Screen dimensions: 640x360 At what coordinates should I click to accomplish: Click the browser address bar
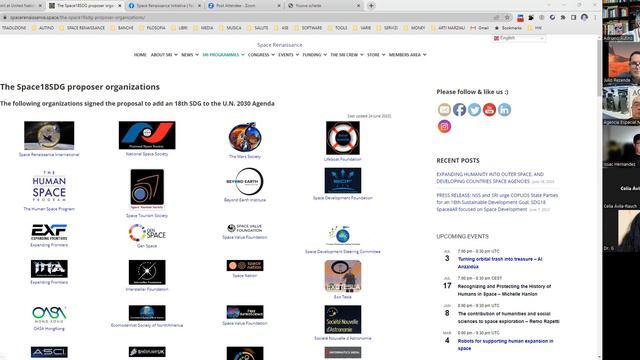[245, 18]
